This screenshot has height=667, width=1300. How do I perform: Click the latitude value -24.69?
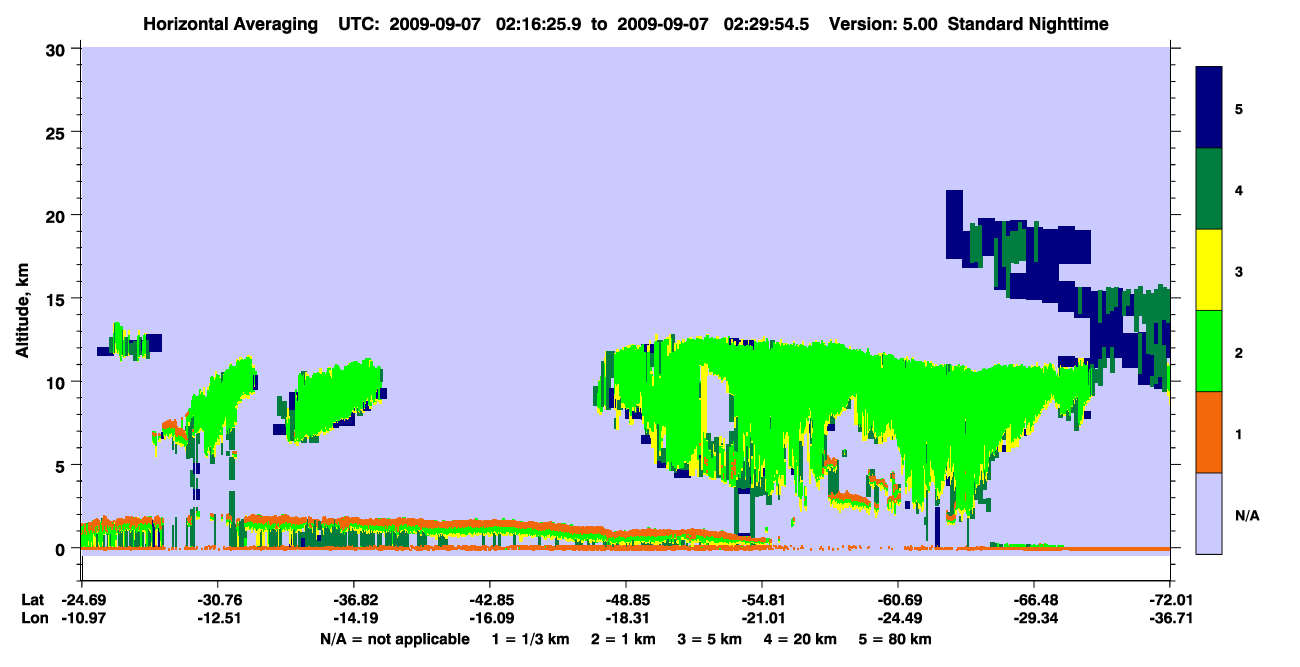pyautogui.click(x=82, y=600)
